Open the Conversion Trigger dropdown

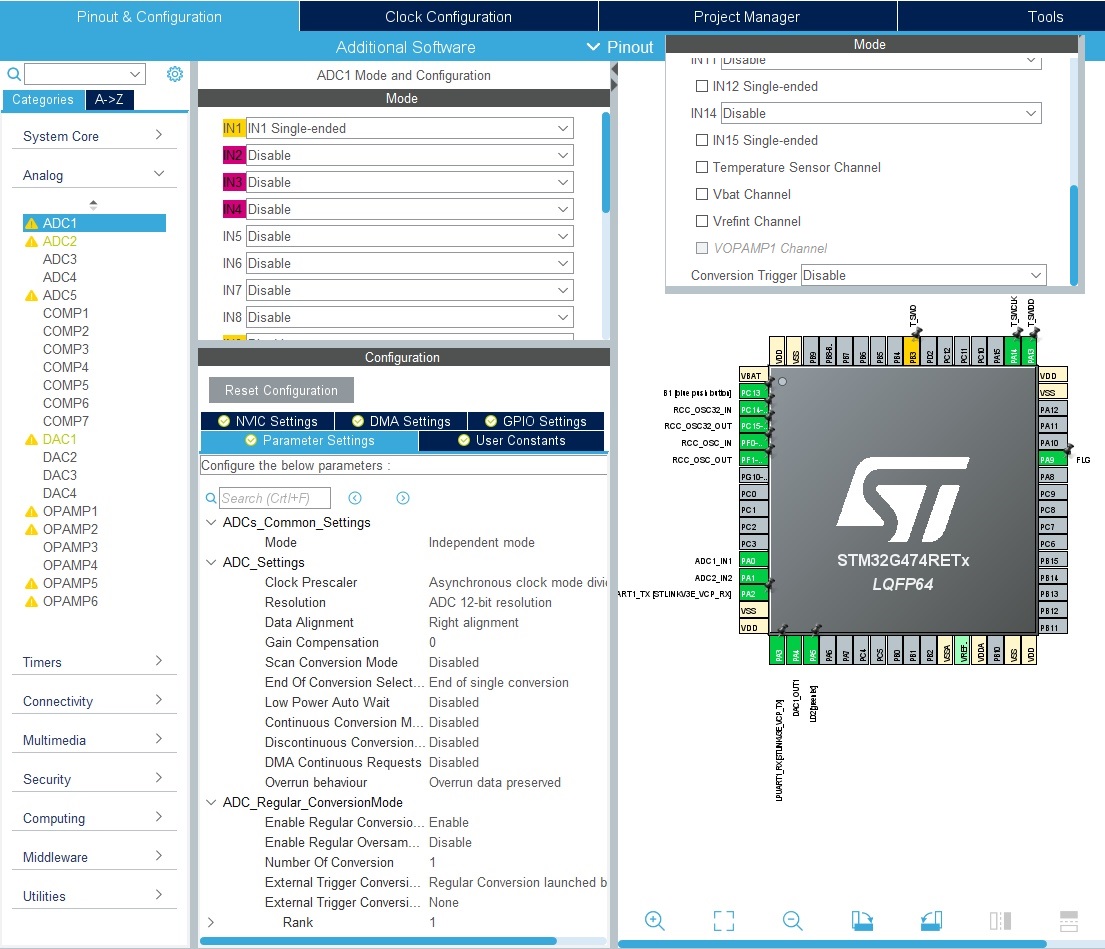click(923, 275)
